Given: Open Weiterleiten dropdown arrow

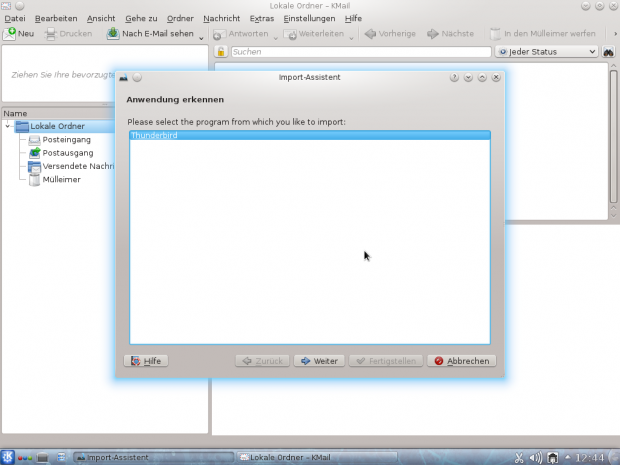Looking at the screenshot, I should coord(351,38).
